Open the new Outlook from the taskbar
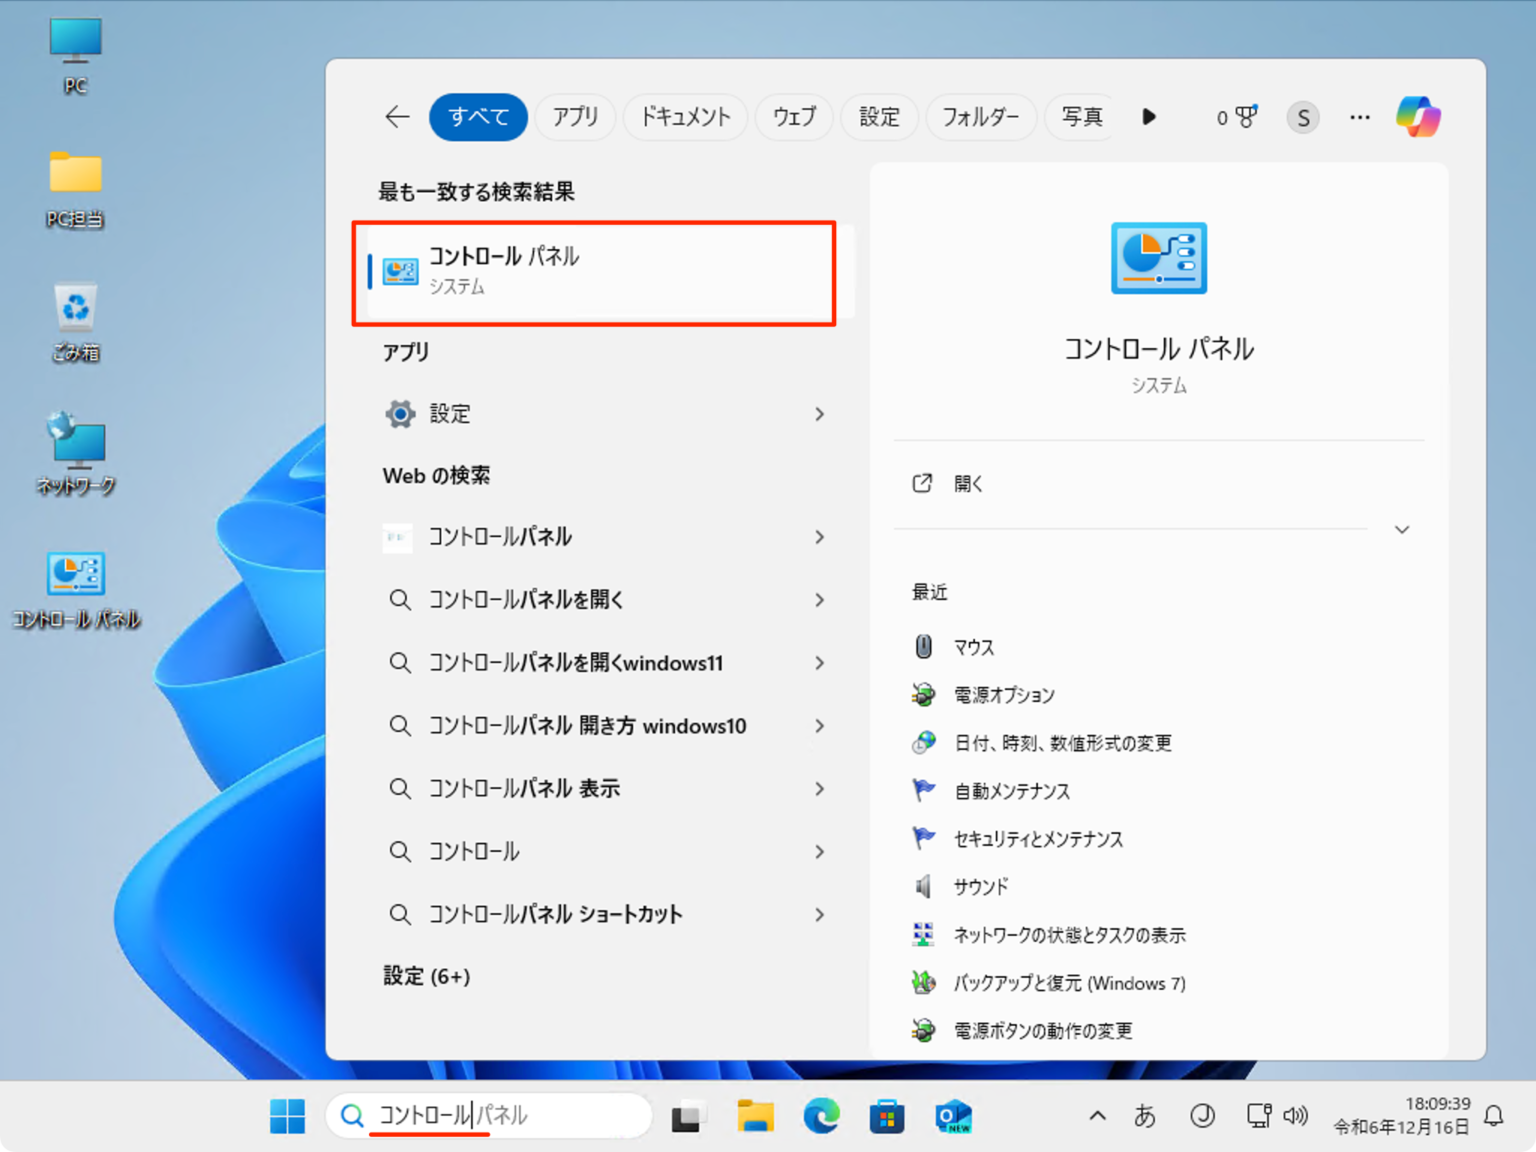This screenshot has height=1152, width=1536. (x=952, y=1116)
